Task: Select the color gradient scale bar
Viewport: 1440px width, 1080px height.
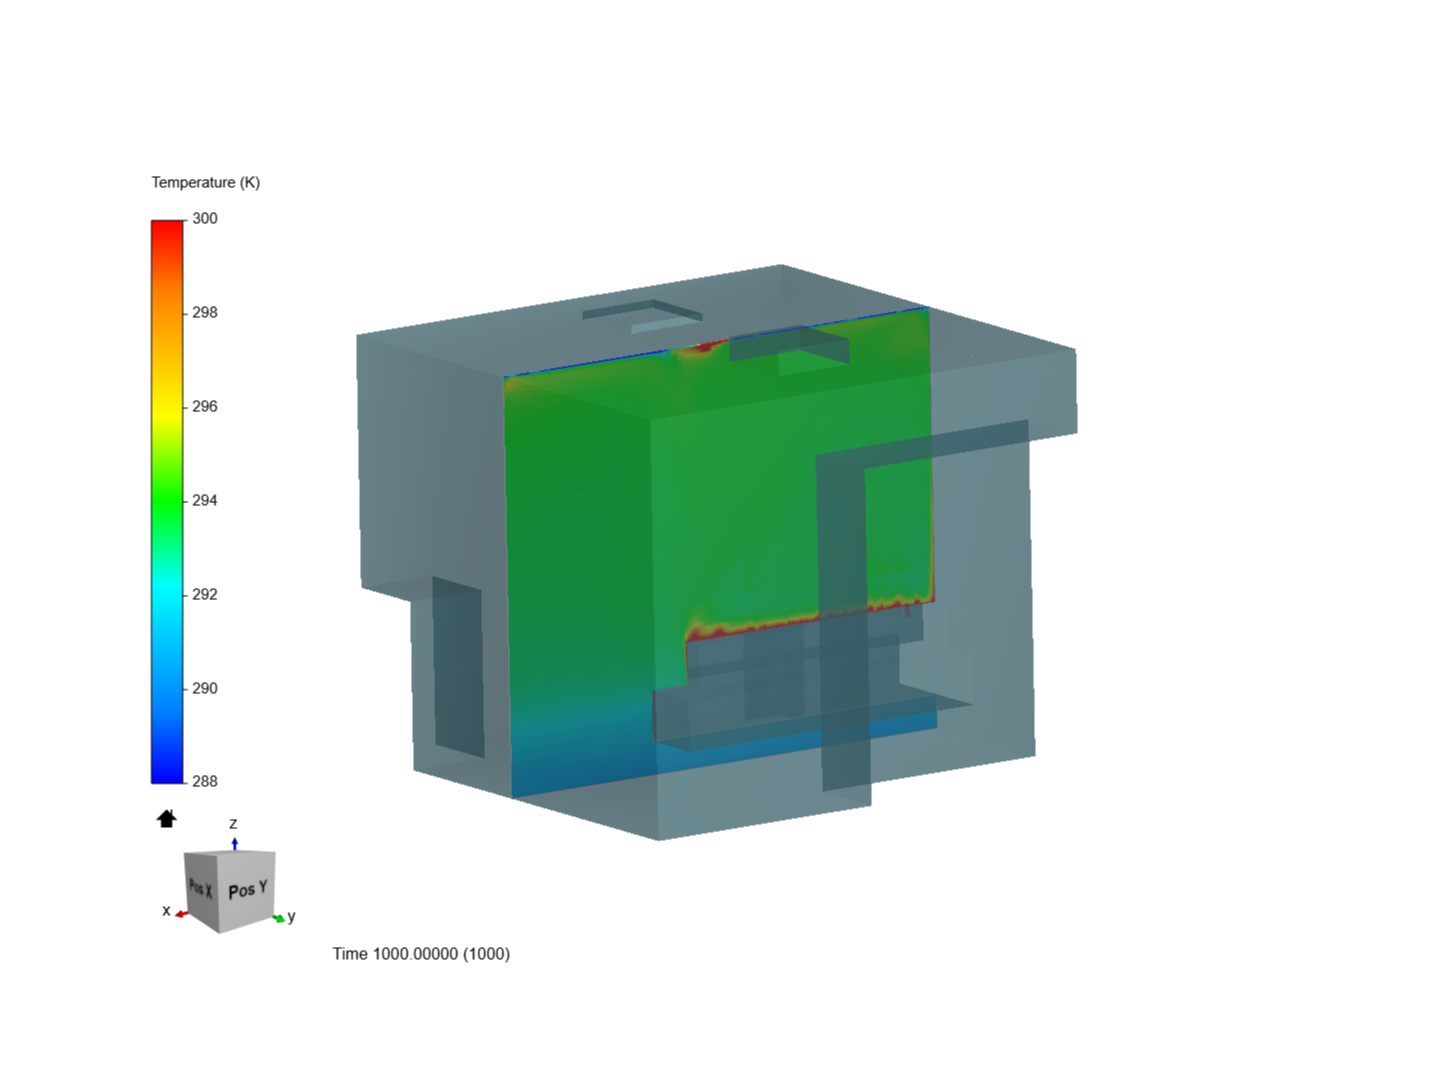Action: (x=165, y=500)
